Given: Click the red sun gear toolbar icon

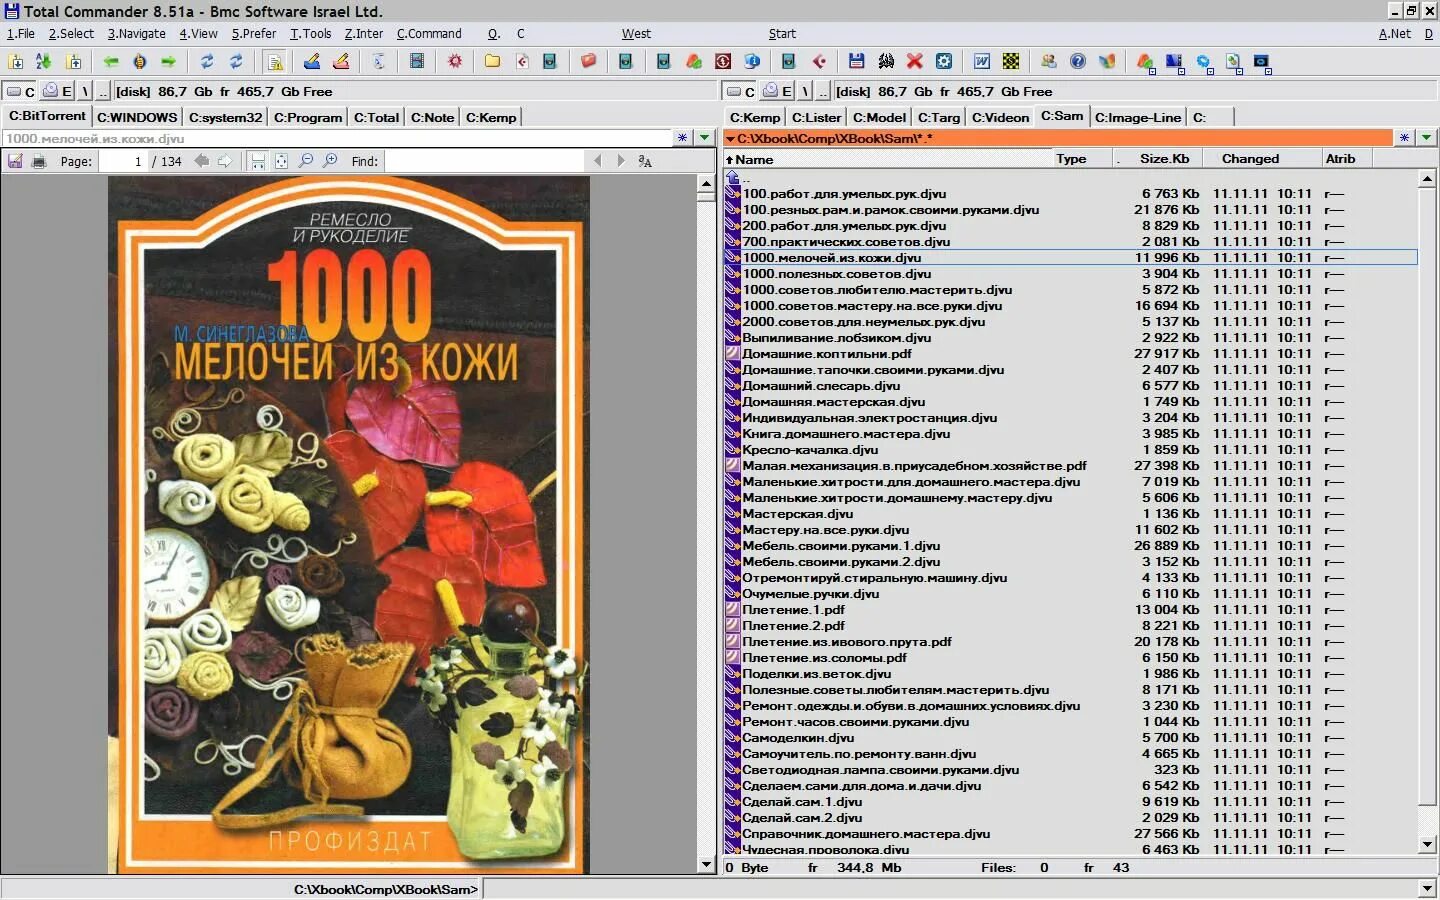Looking at the screenshot, I should pyautogui.click(x=455, y=62).
